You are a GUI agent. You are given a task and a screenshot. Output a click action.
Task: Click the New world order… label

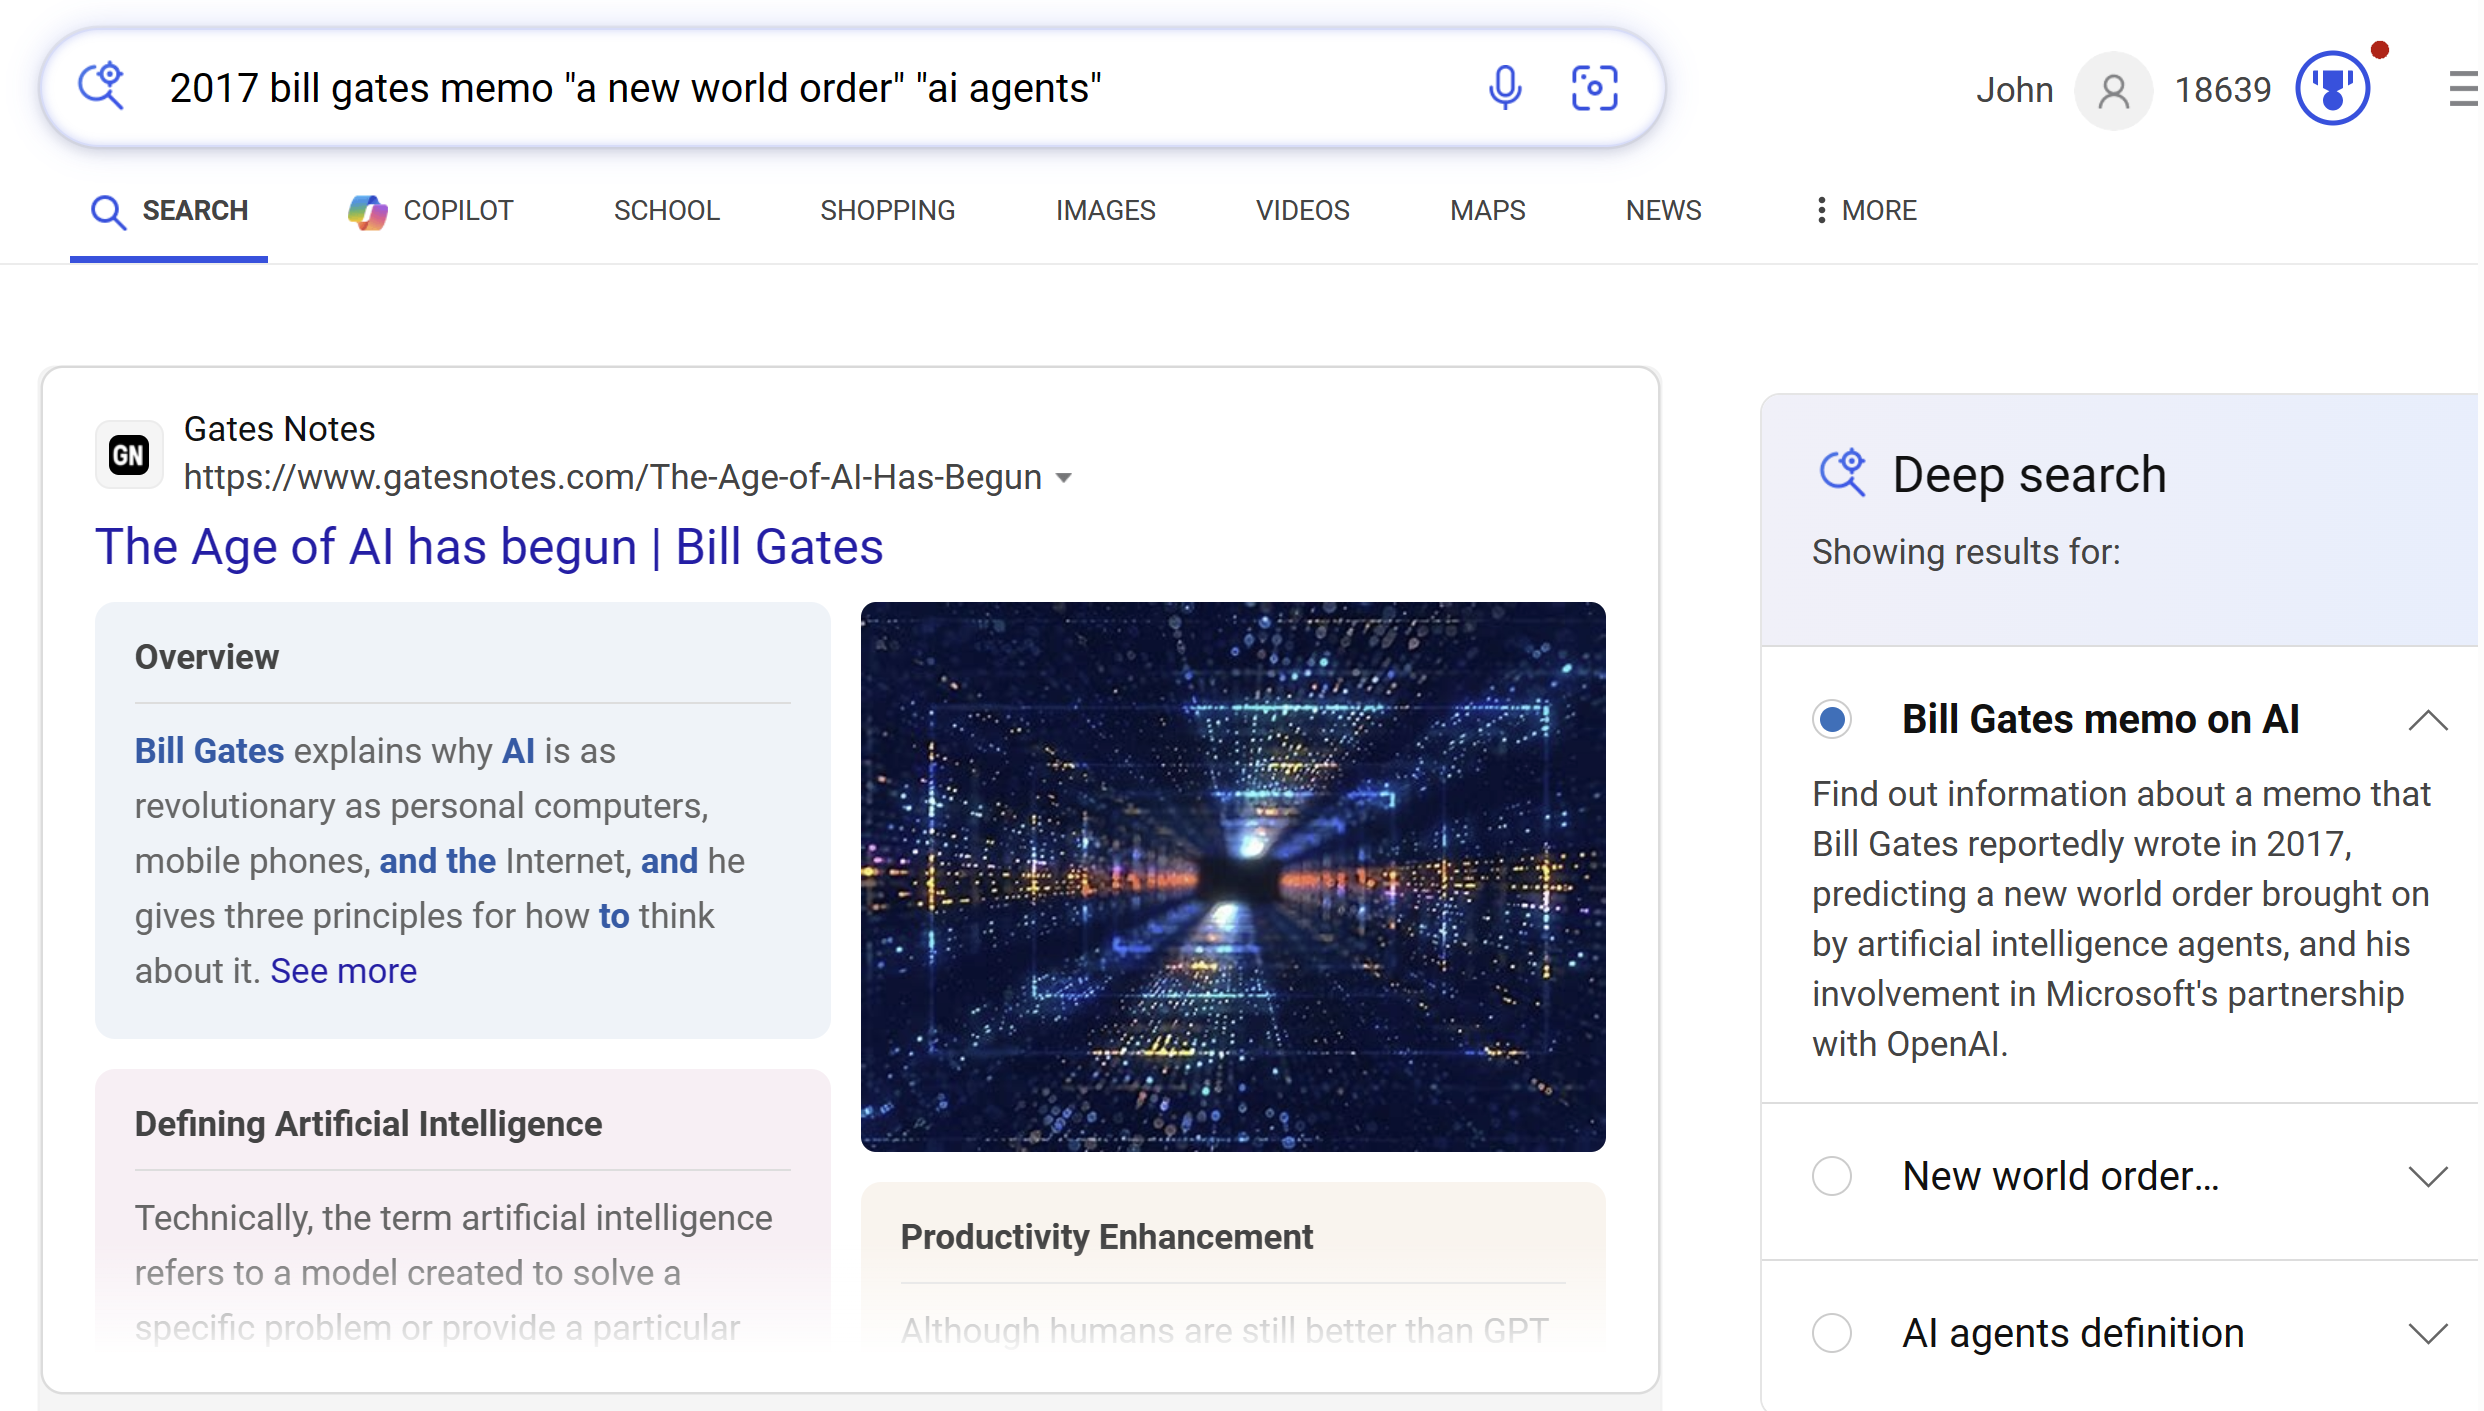point(2061,1176)
